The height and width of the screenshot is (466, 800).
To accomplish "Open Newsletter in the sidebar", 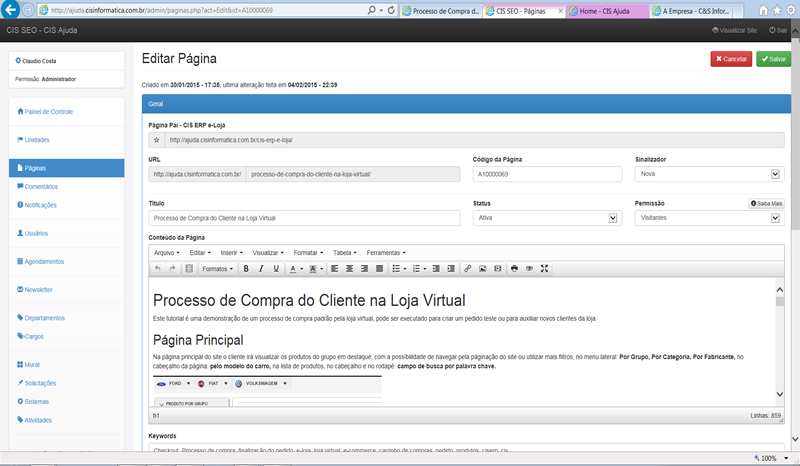I will [x=35, y=289].
